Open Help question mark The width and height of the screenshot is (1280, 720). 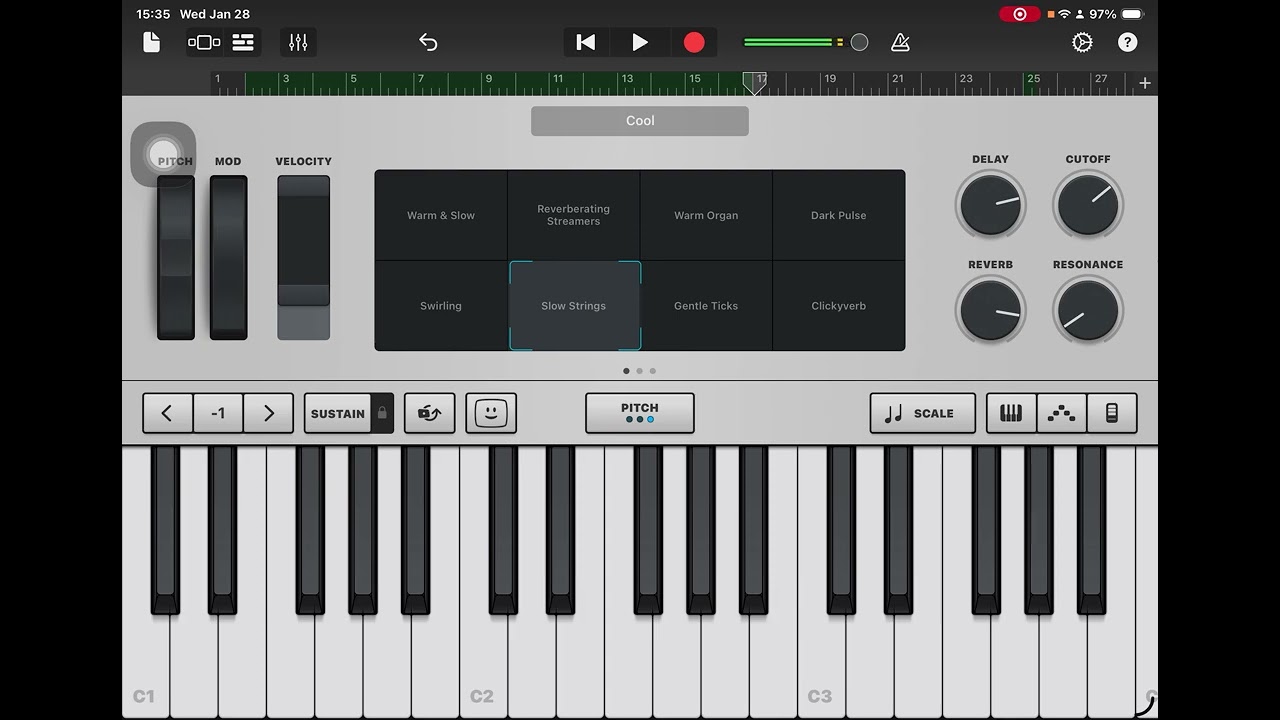(x=1127, y=42)
